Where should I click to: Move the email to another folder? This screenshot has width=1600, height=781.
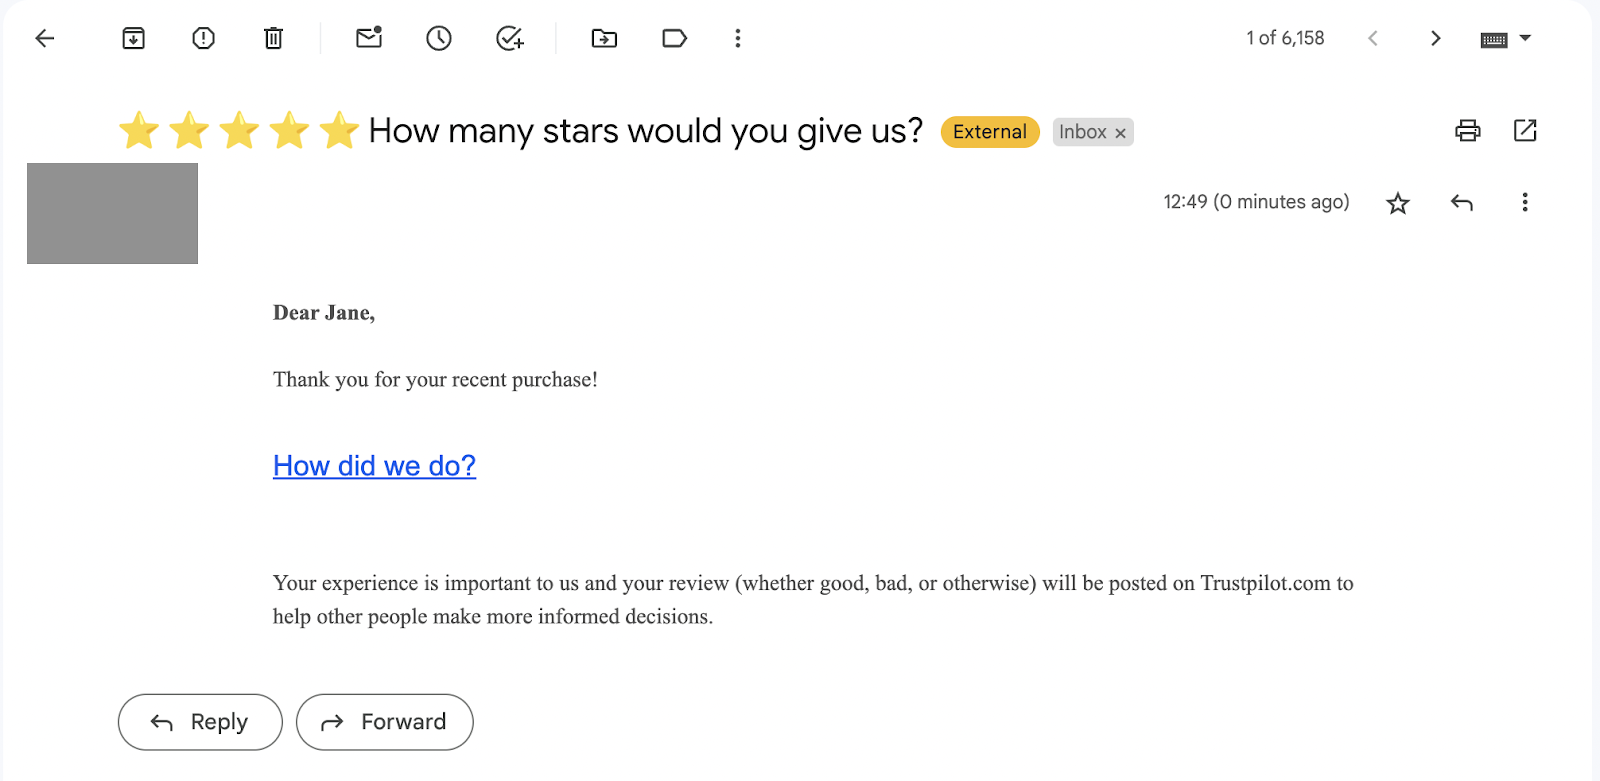603,38
